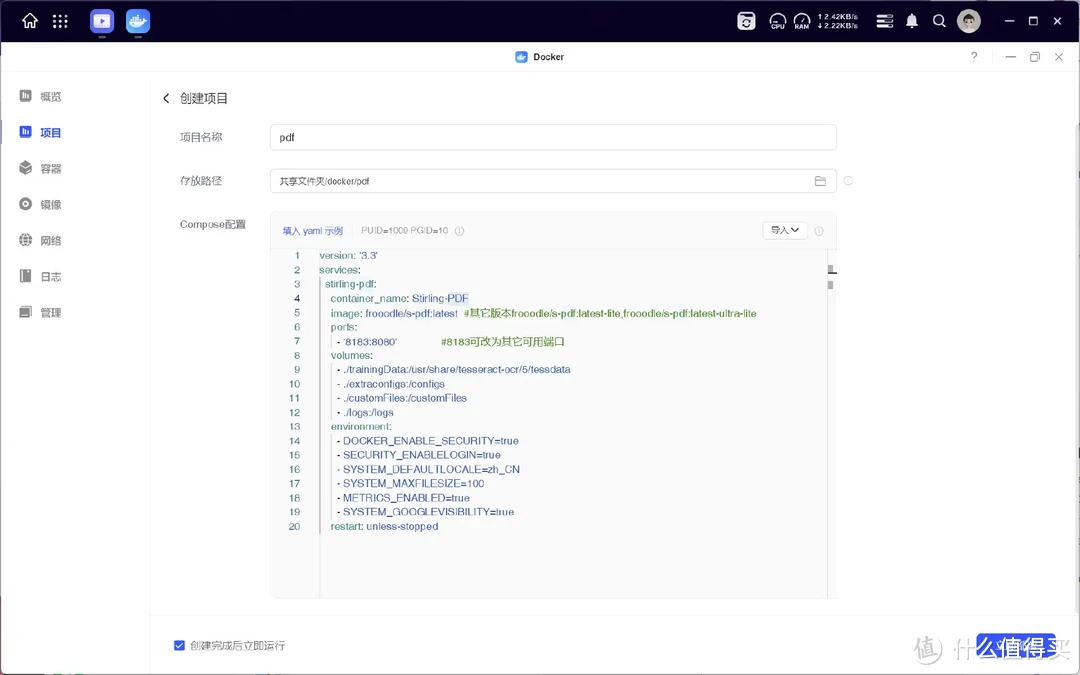Open the app grid launcher icon
Viewport: 1080px width, 675px height.
60,21
